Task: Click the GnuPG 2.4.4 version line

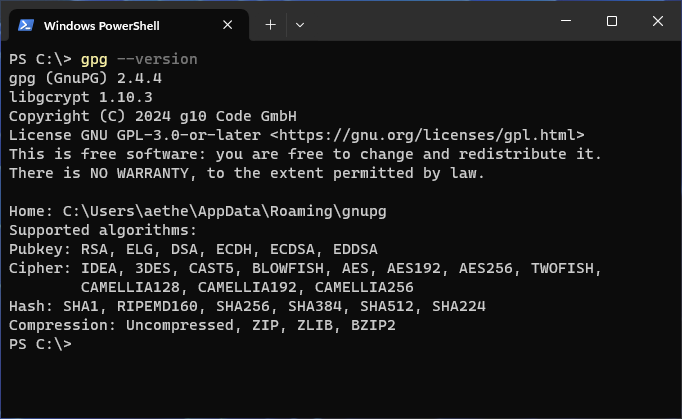Action: pyautogui.click(x=85, y=78)
